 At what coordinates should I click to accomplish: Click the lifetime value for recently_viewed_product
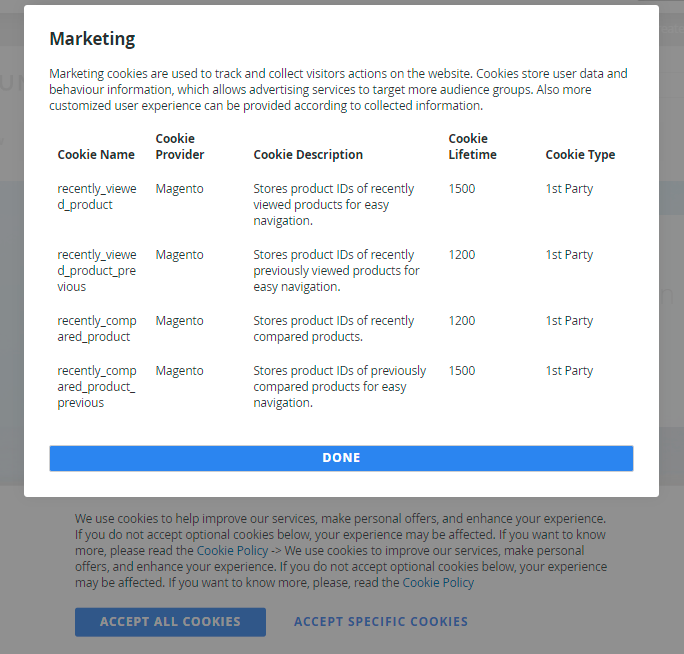(462, 189)
